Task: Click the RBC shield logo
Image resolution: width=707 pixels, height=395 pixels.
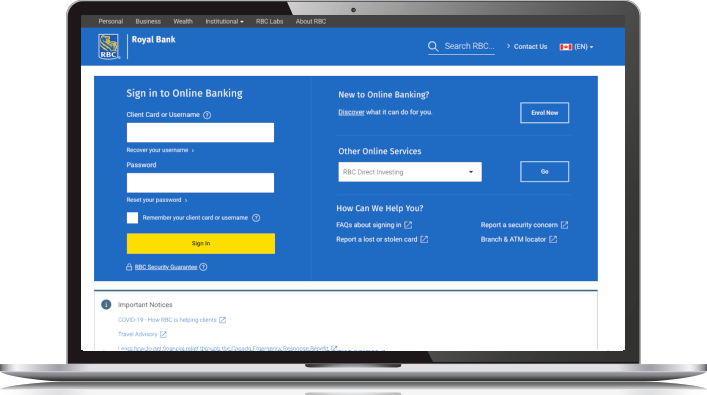Action: (x=109, y=46)
